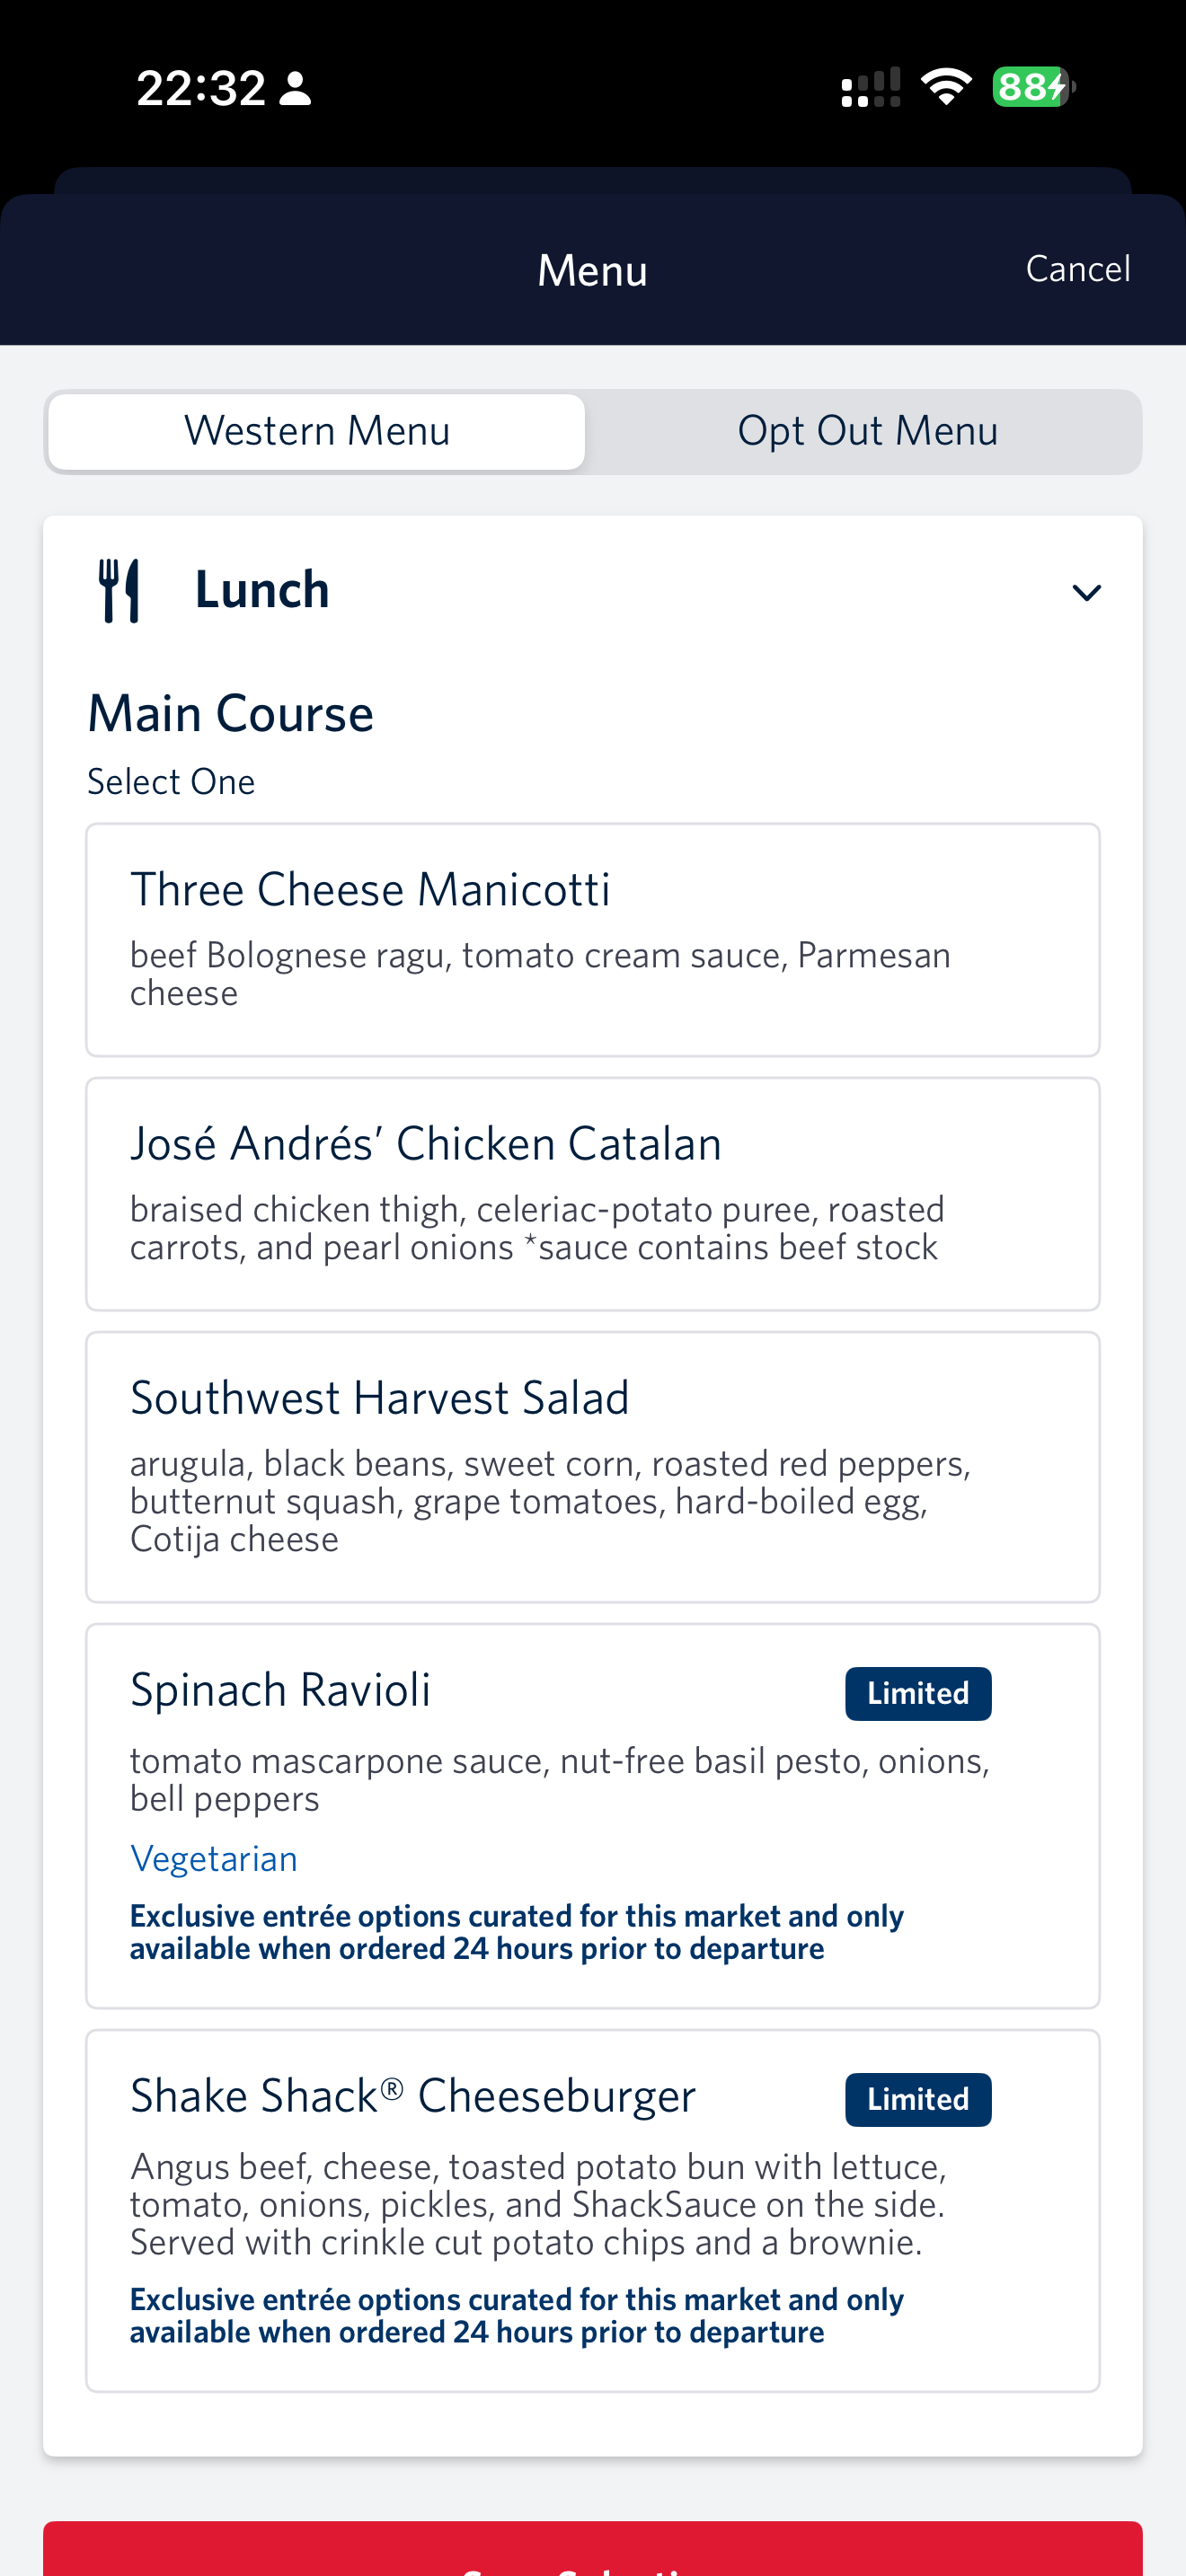Tap the cellular signal bars icon
Viewport: 1186px width, 2576px height.
point(870,88)
